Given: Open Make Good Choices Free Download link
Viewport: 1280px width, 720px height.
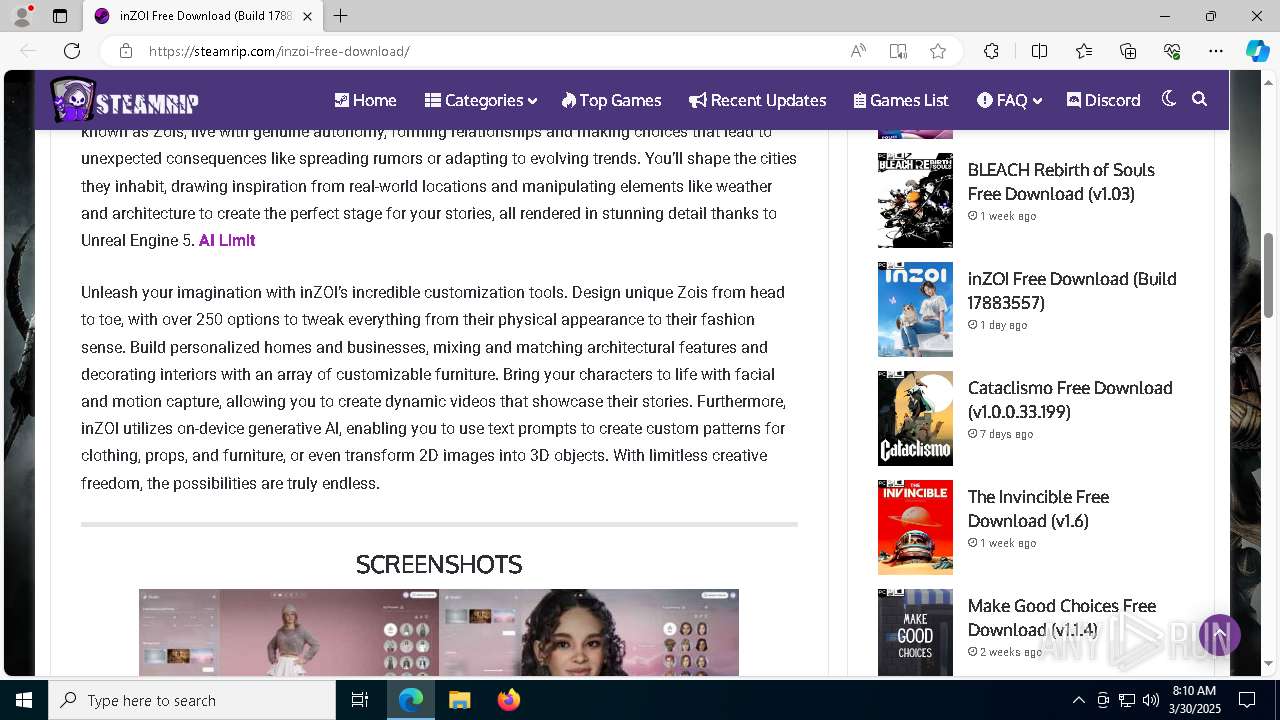Looking at the screenshot, I should coord(1061,618).
